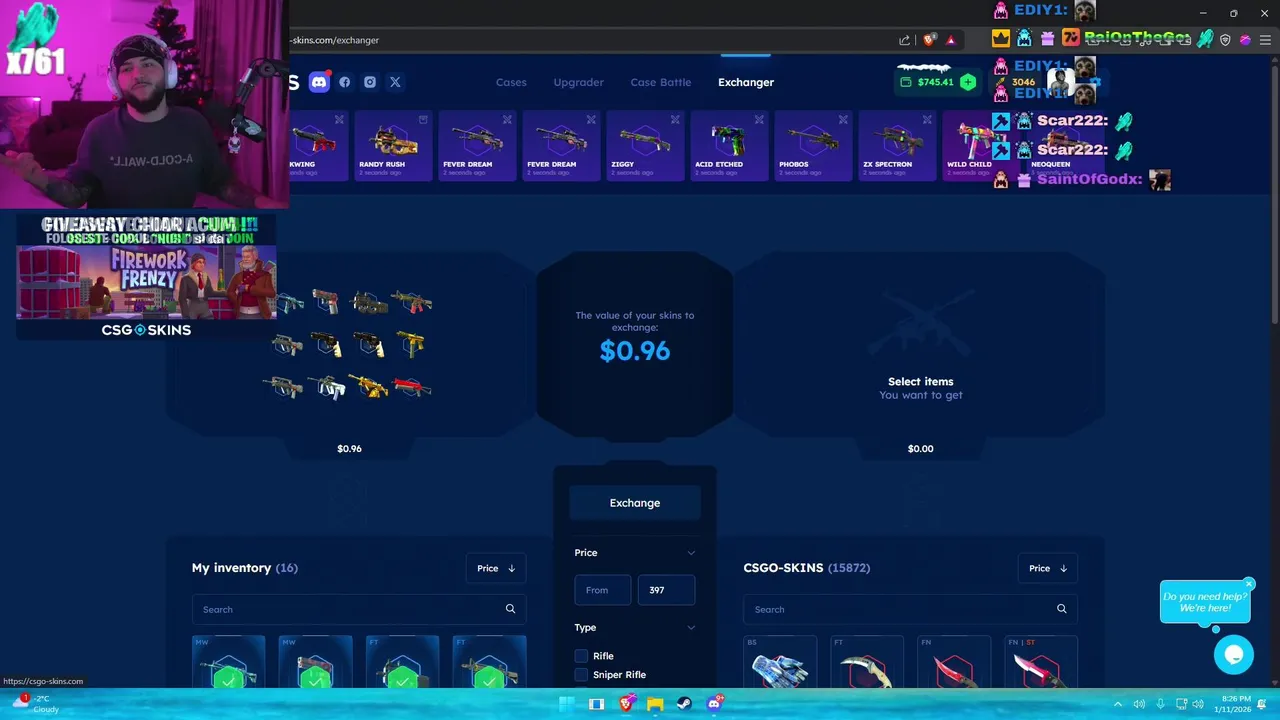Enable the Rifle type checkbox

(581, 656)
